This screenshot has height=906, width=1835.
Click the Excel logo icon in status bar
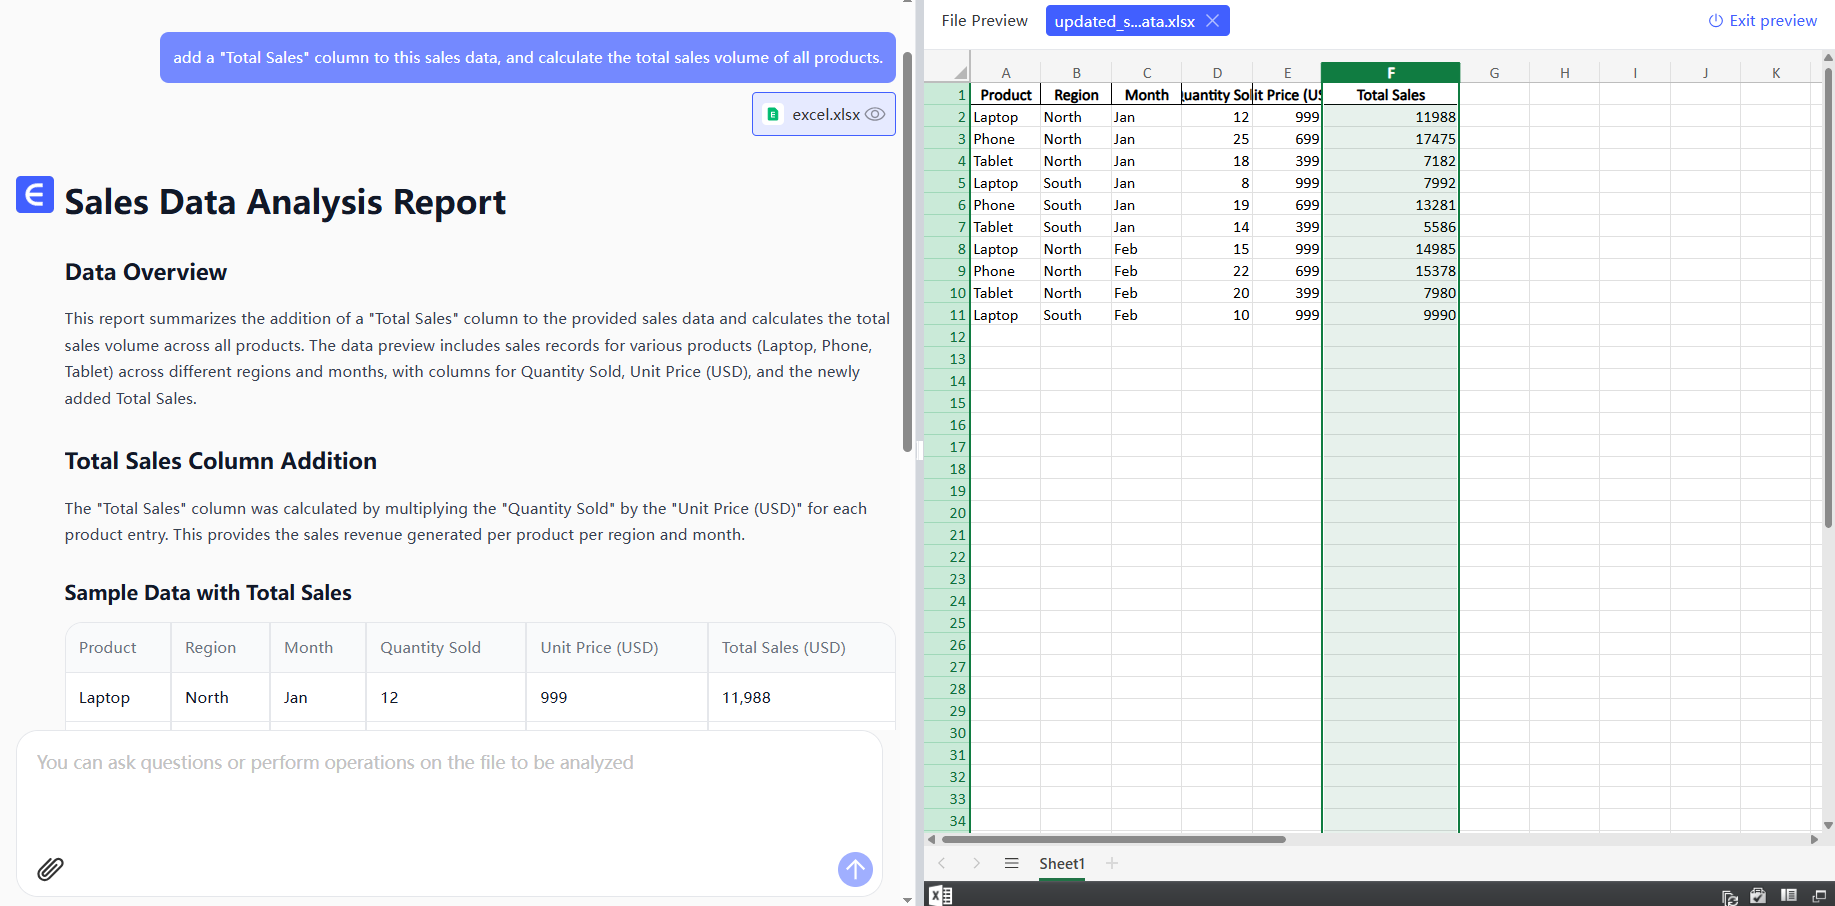pyautogui.click(x=940, y=895)
